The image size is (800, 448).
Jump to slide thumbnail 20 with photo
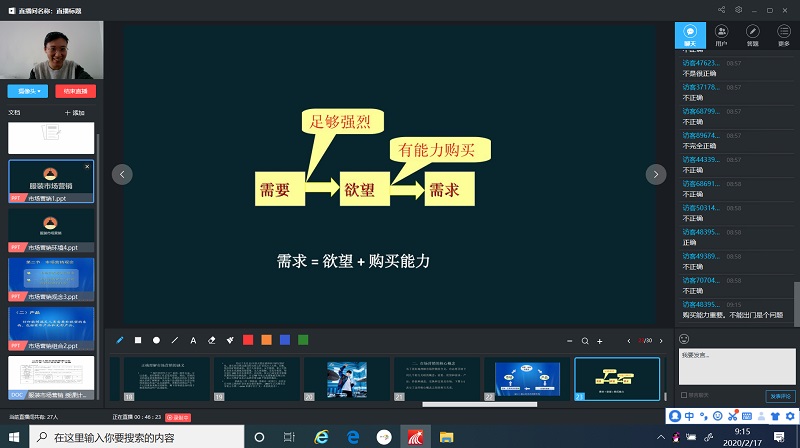tap(347, 379)
